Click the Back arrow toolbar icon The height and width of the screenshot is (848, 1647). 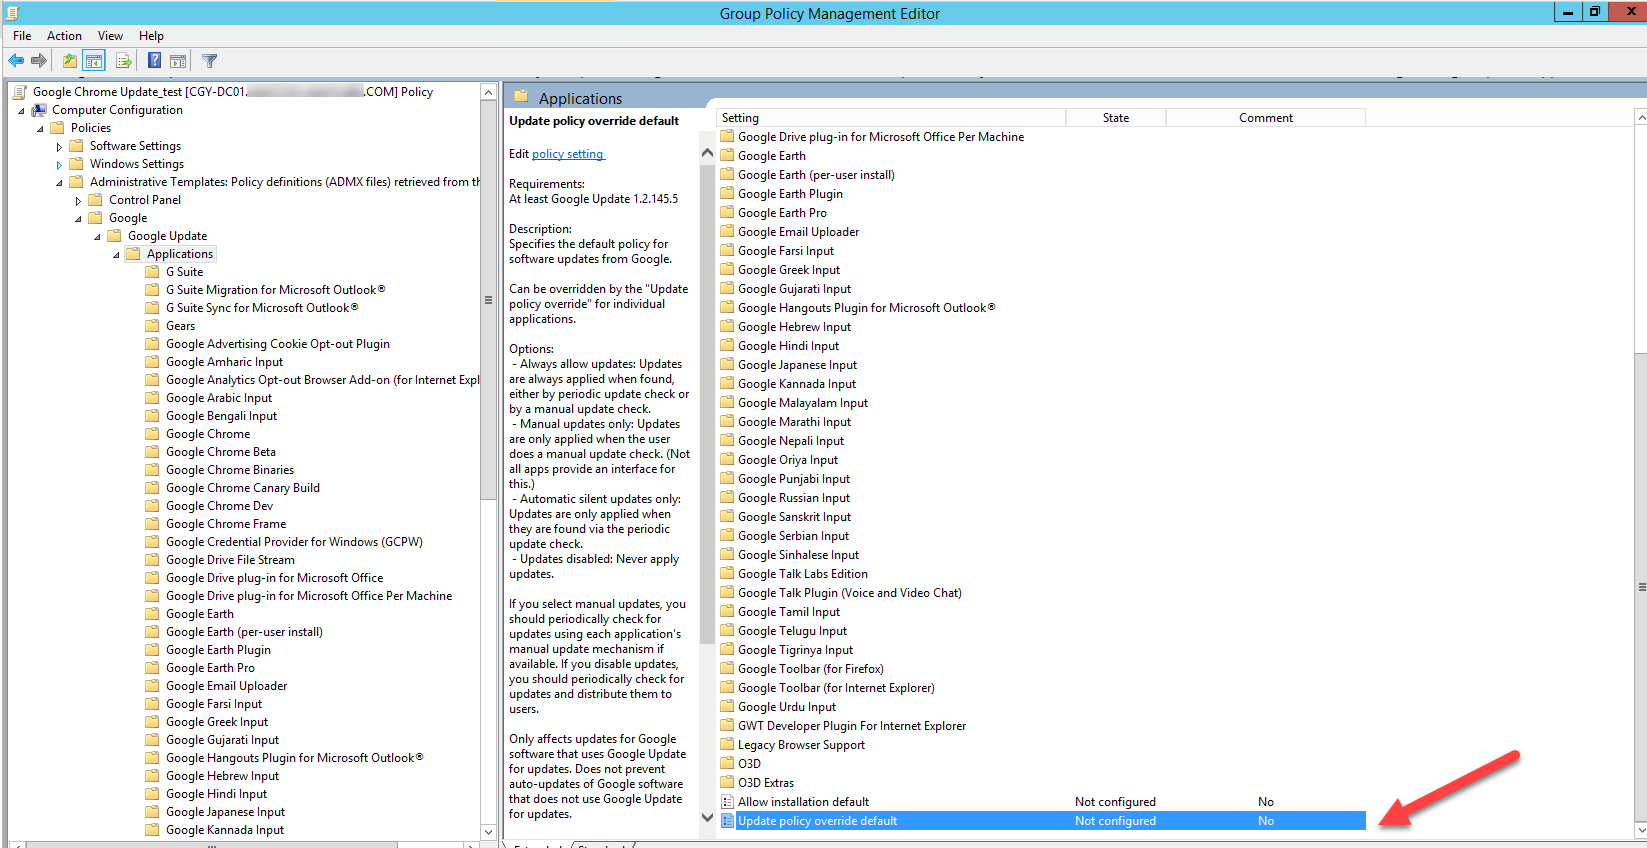[x=16, y=61]
